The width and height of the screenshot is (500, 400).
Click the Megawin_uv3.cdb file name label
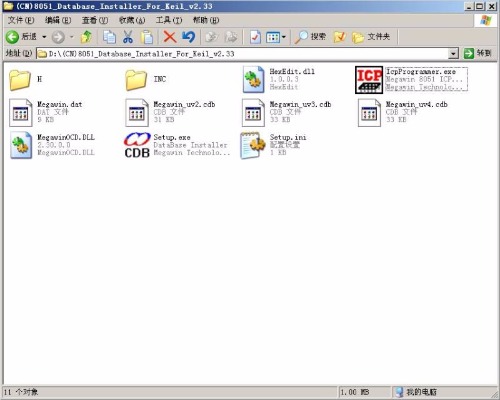click(x=300, y=104)
